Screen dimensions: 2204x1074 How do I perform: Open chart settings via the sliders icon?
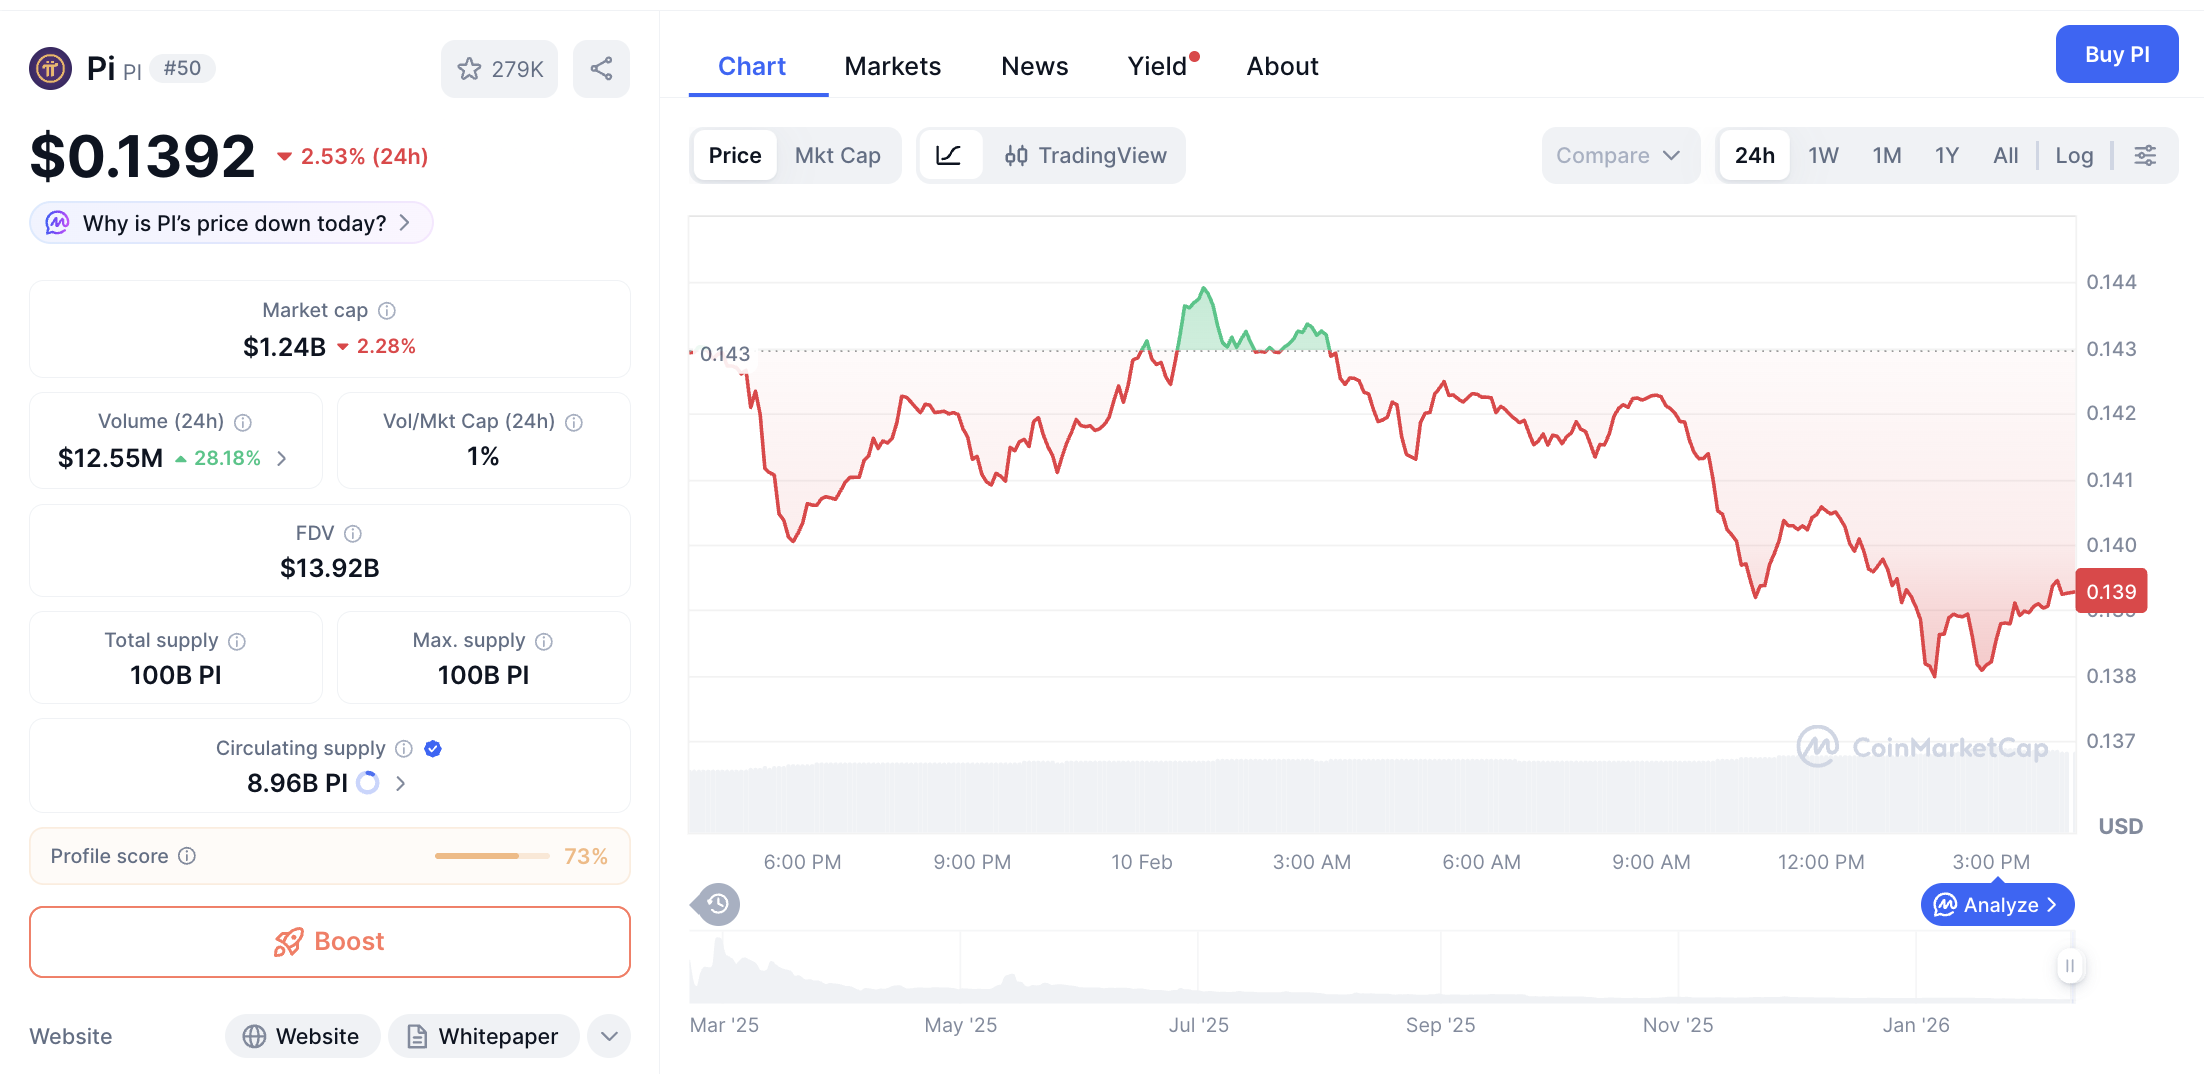(2146, 155)
